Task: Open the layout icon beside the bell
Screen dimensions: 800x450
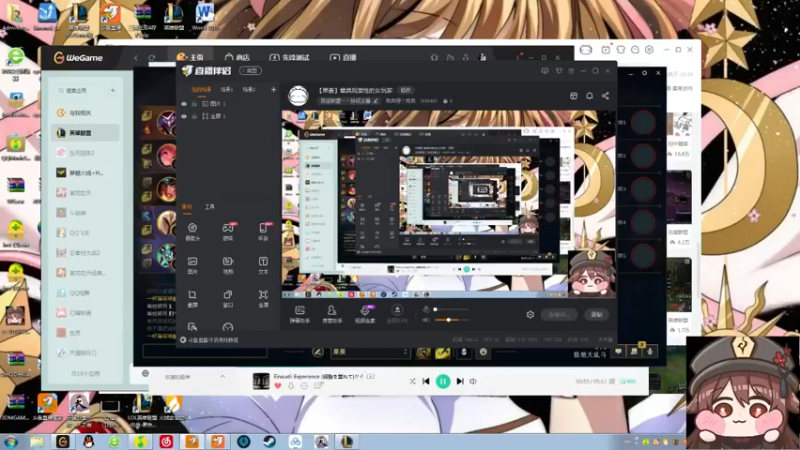Action: 573,96
